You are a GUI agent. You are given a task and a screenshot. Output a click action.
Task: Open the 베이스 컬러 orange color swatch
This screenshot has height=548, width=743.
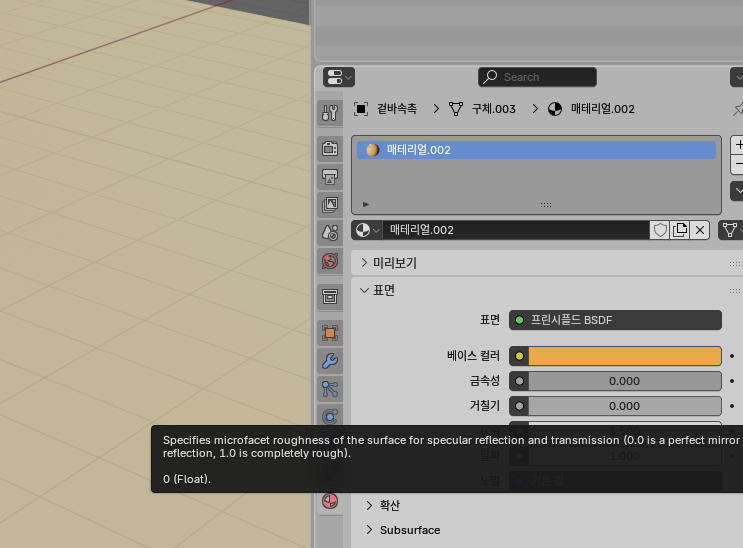[x=625, y=356]
